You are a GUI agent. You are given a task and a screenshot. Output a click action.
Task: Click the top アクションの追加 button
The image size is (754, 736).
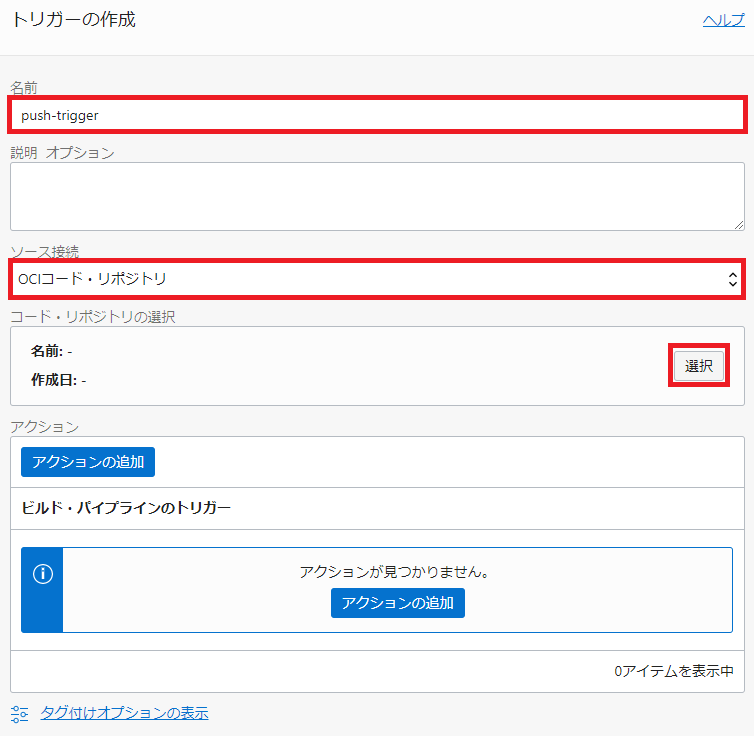[x=88, y=462]
